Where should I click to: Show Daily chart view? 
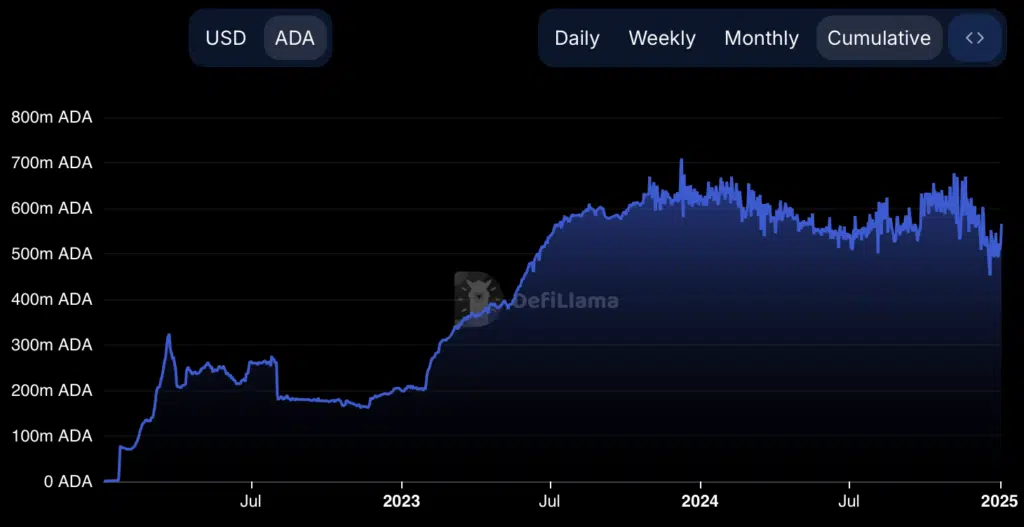[x=577, y=38]
